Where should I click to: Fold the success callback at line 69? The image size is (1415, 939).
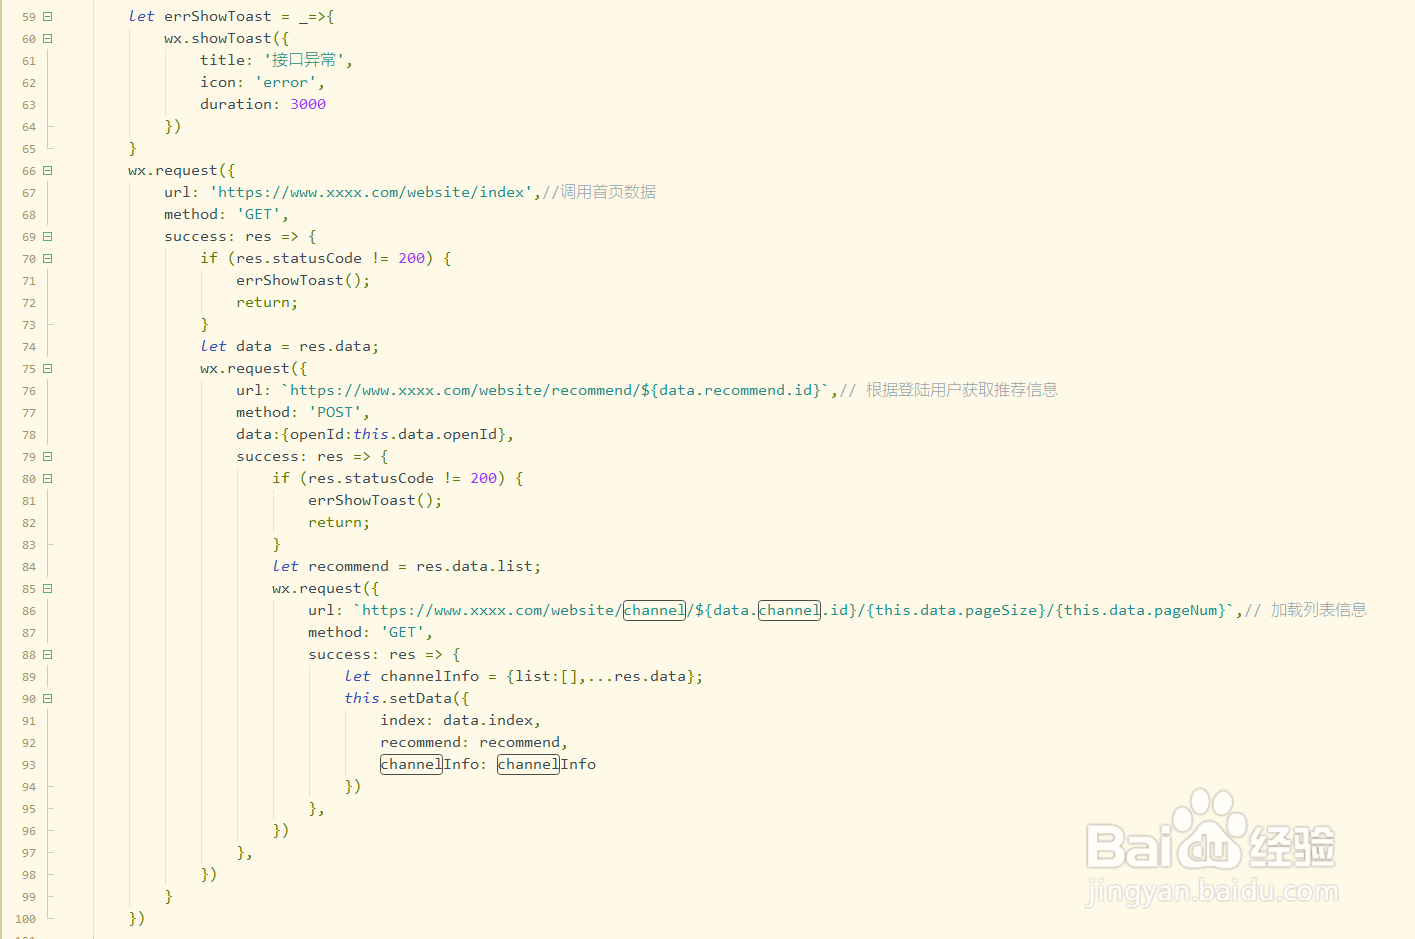pyautogui.click(x=47, y=237)
